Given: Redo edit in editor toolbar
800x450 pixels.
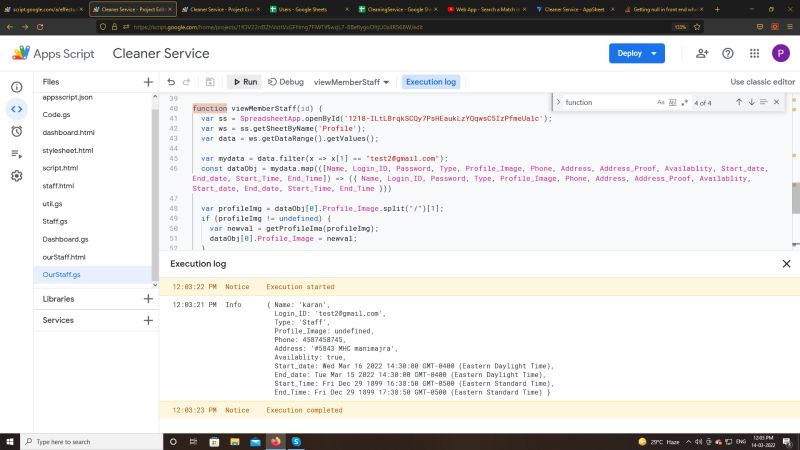Looking at the screenshot, I should point(187,82).
